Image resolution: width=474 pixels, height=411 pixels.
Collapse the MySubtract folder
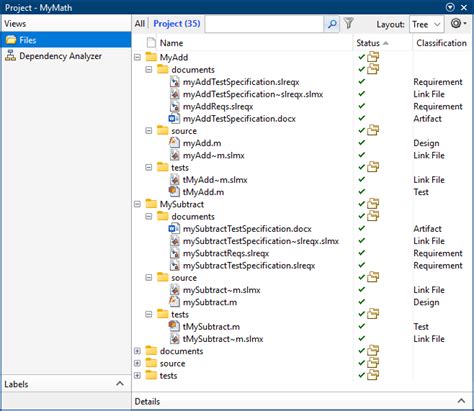click(x=137, y=204)
